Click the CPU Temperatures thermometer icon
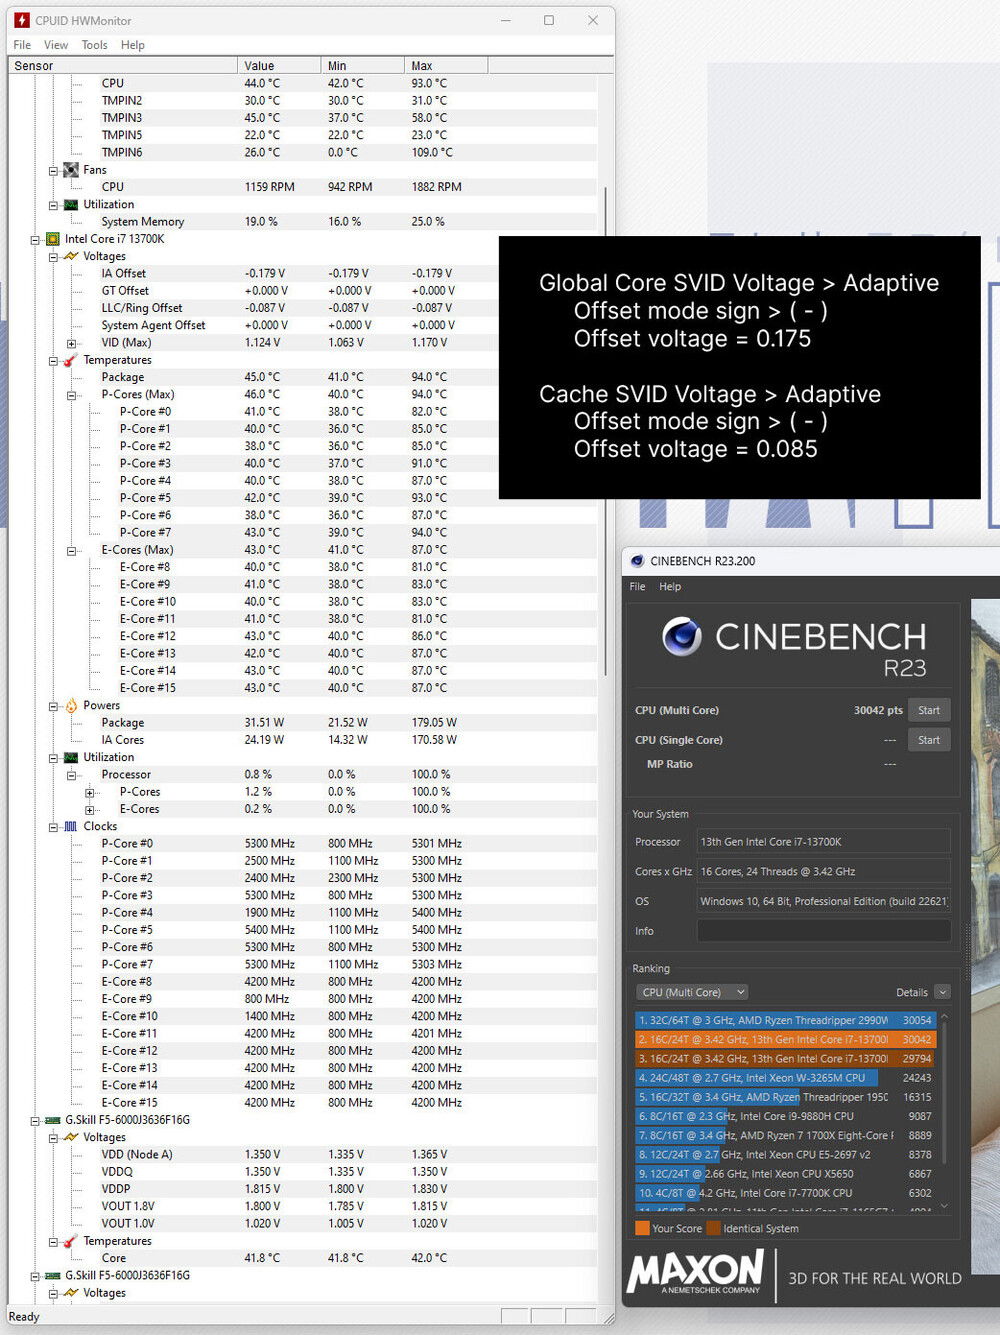 (71, 360)
